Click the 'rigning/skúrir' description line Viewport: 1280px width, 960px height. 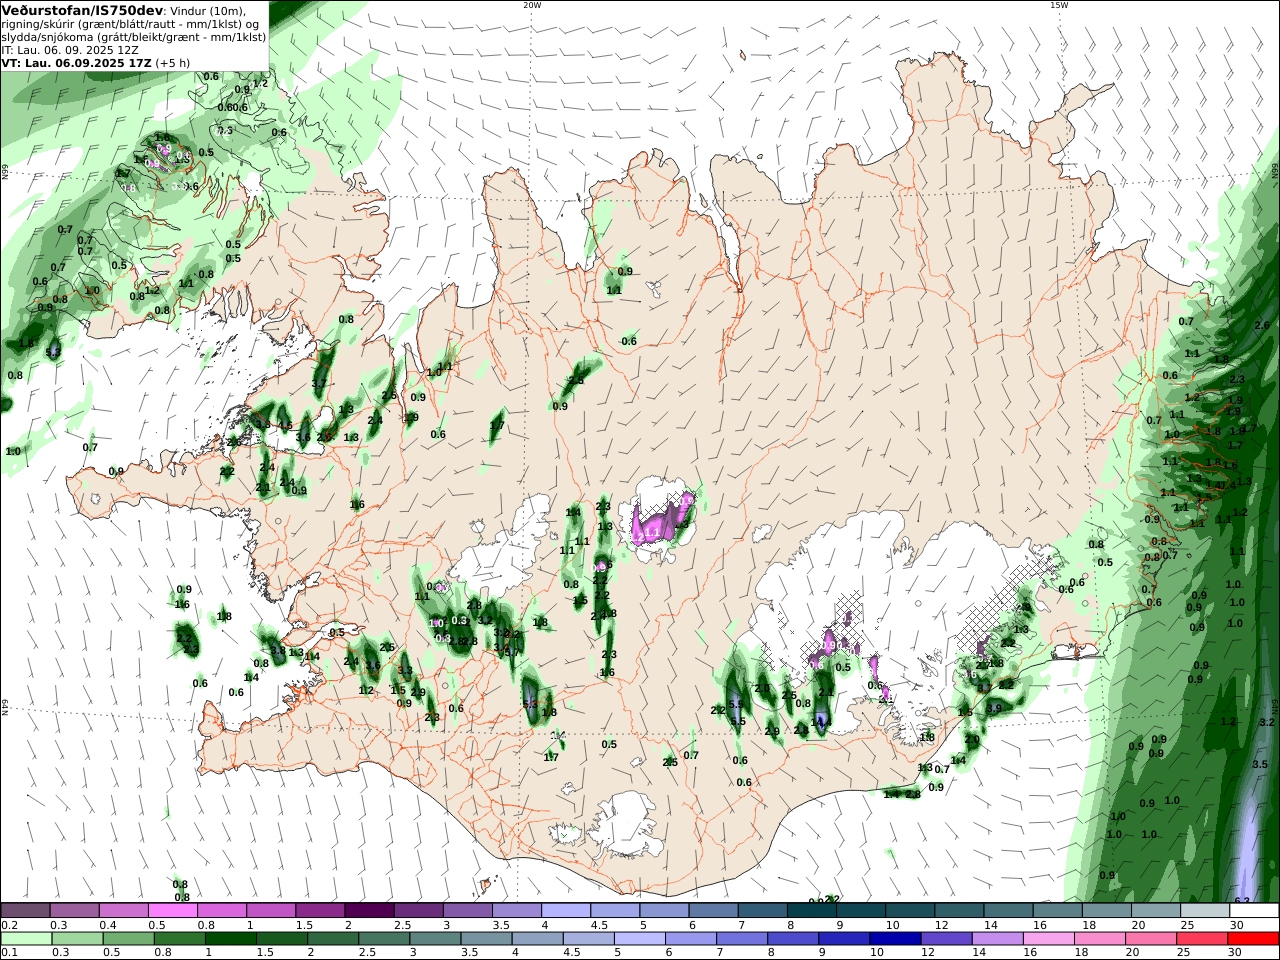click(x=129, y=24)
